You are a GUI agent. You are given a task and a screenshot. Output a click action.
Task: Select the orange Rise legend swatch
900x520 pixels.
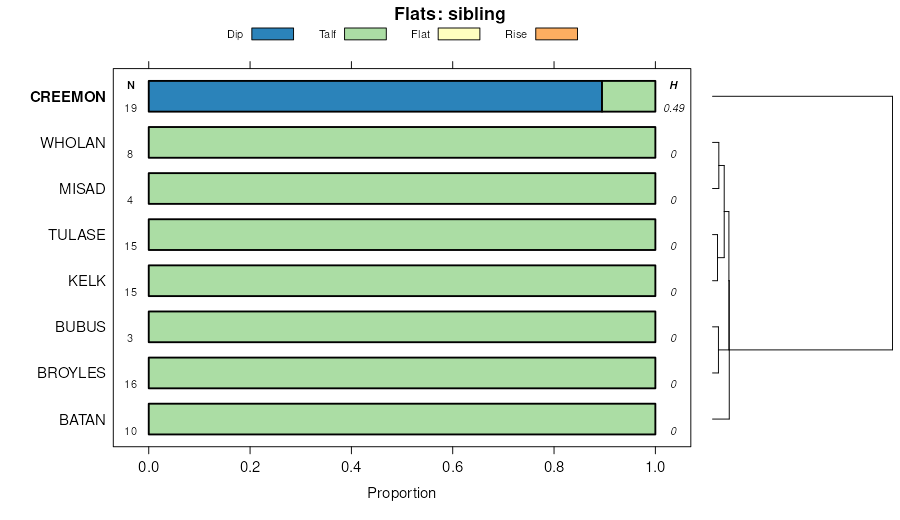tap(556, 34)
